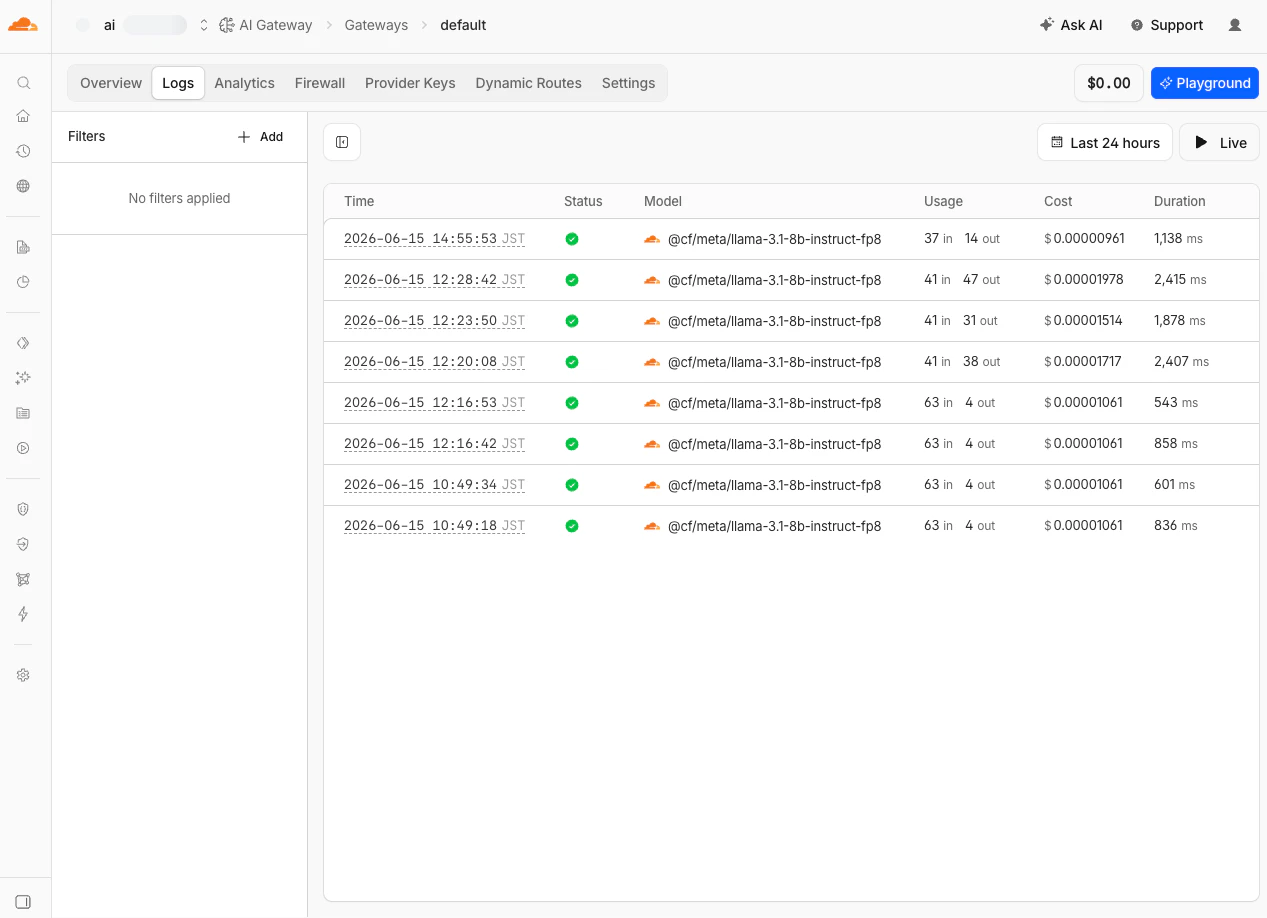Switch to the Overview tab
This screenshot has height=918, width=1267.
[111, 83]
